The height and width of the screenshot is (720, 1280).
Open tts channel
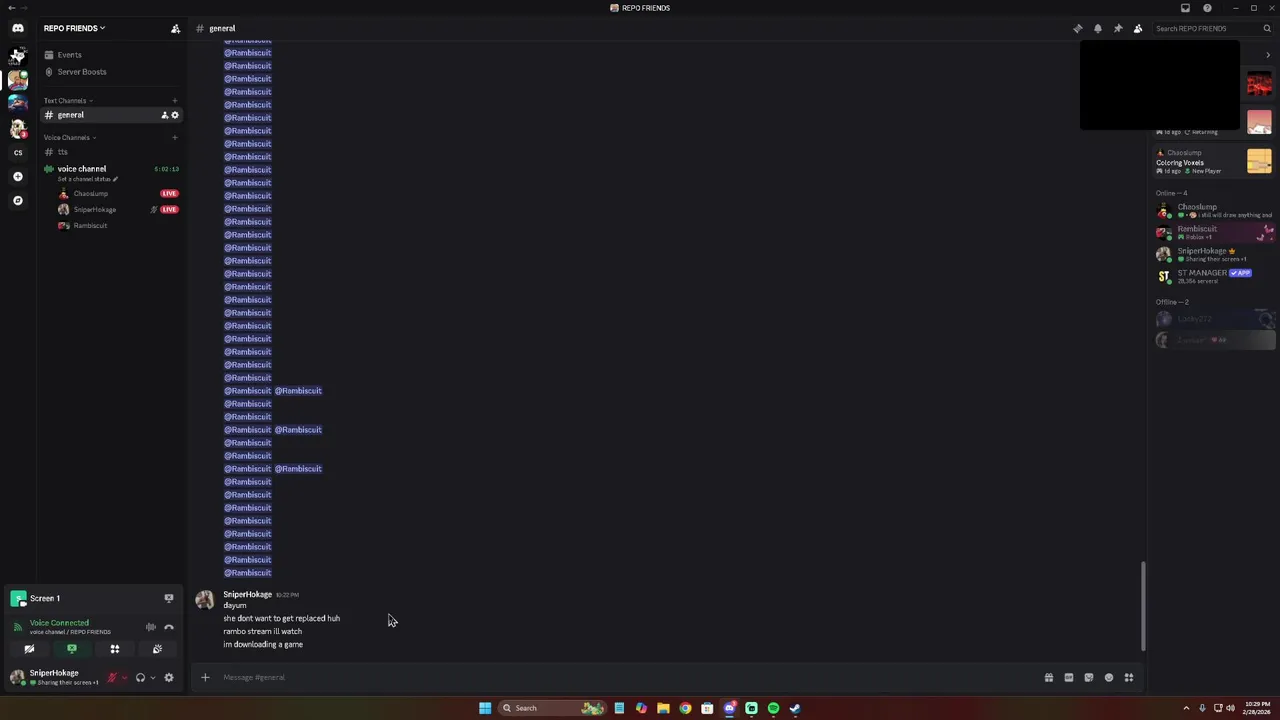[110, 152]
